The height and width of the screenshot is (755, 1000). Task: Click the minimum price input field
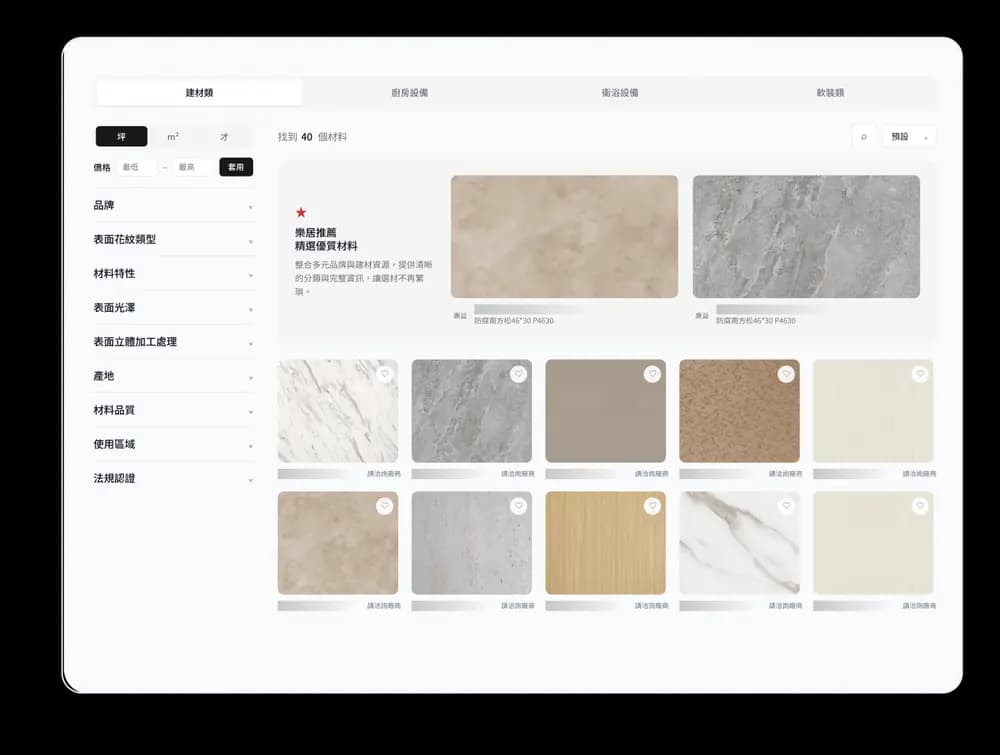[x=137, y=167]
